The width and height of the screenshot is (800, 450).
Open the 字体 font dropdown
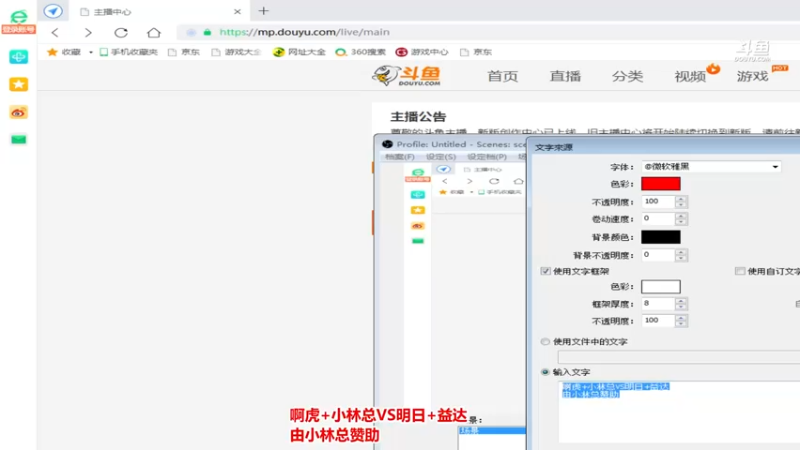tap(712, 167)
